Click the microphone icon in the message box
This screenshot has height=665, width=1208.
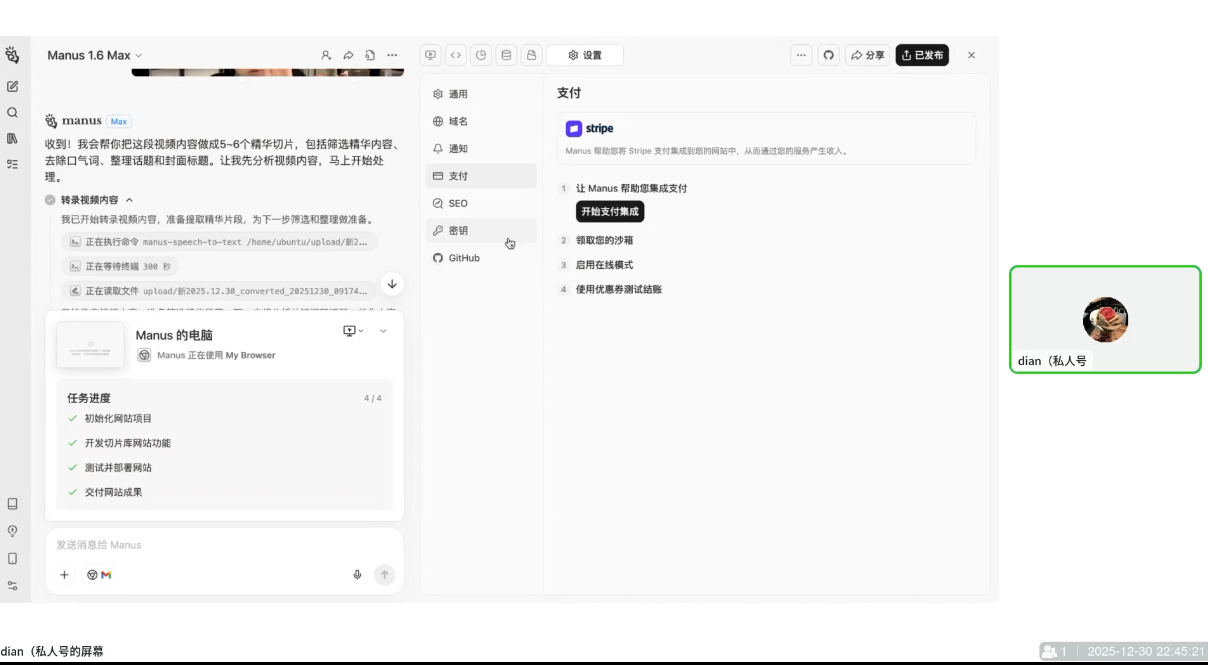[x=357, y=574]
